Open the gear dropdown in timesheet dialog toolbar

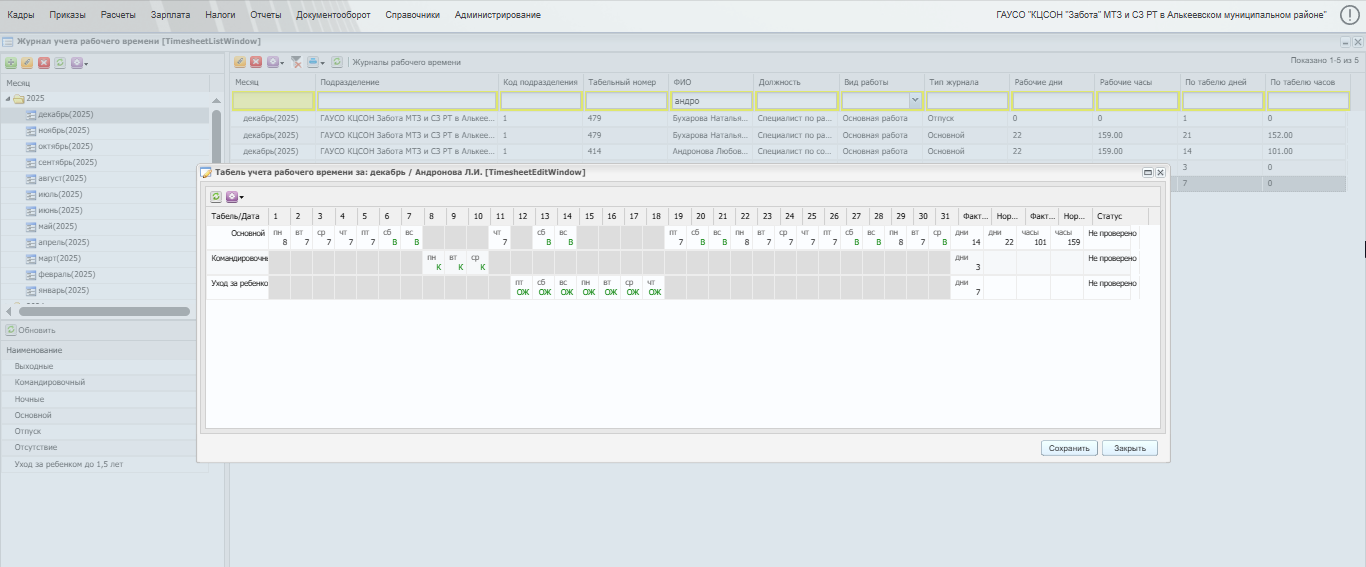pos(235,197)
